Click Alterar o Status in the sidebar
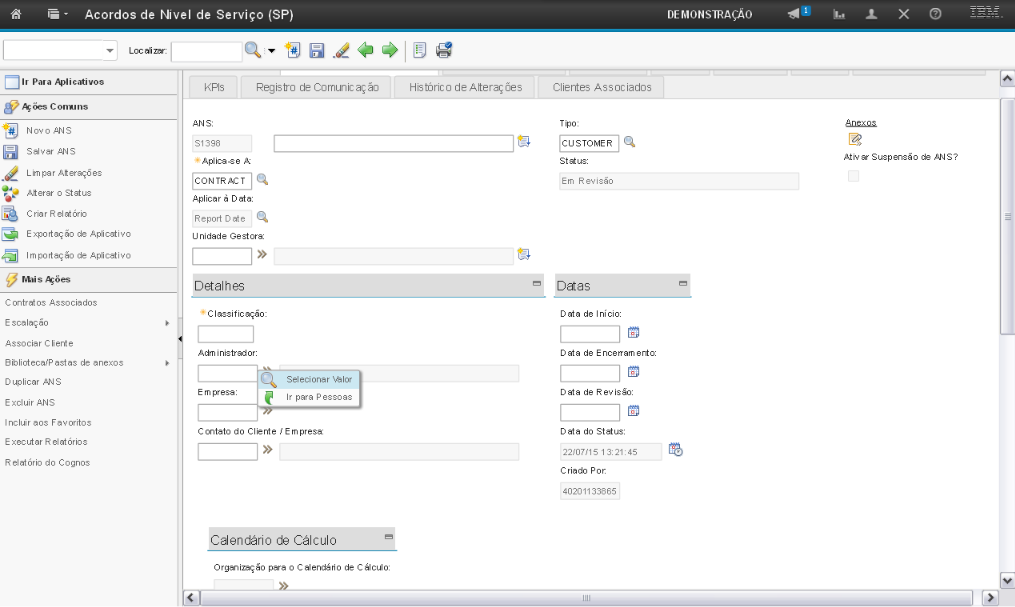The width and height of the screenshot is (1015, 607). tap(59, 192)
